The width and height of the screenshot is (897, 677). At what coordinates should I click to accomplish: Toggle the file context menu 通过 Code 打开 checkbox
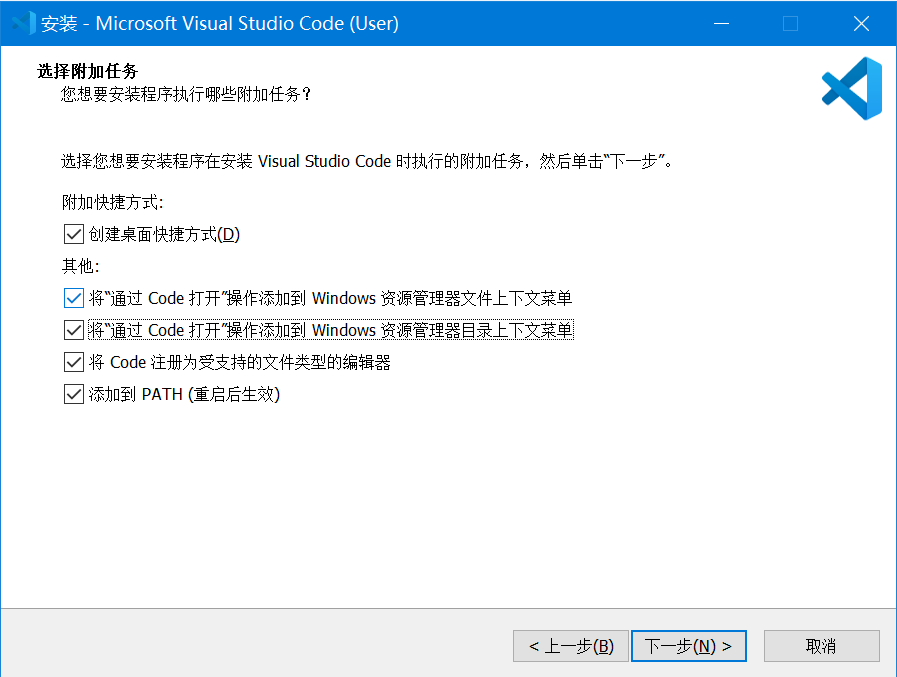coord(73,297)
